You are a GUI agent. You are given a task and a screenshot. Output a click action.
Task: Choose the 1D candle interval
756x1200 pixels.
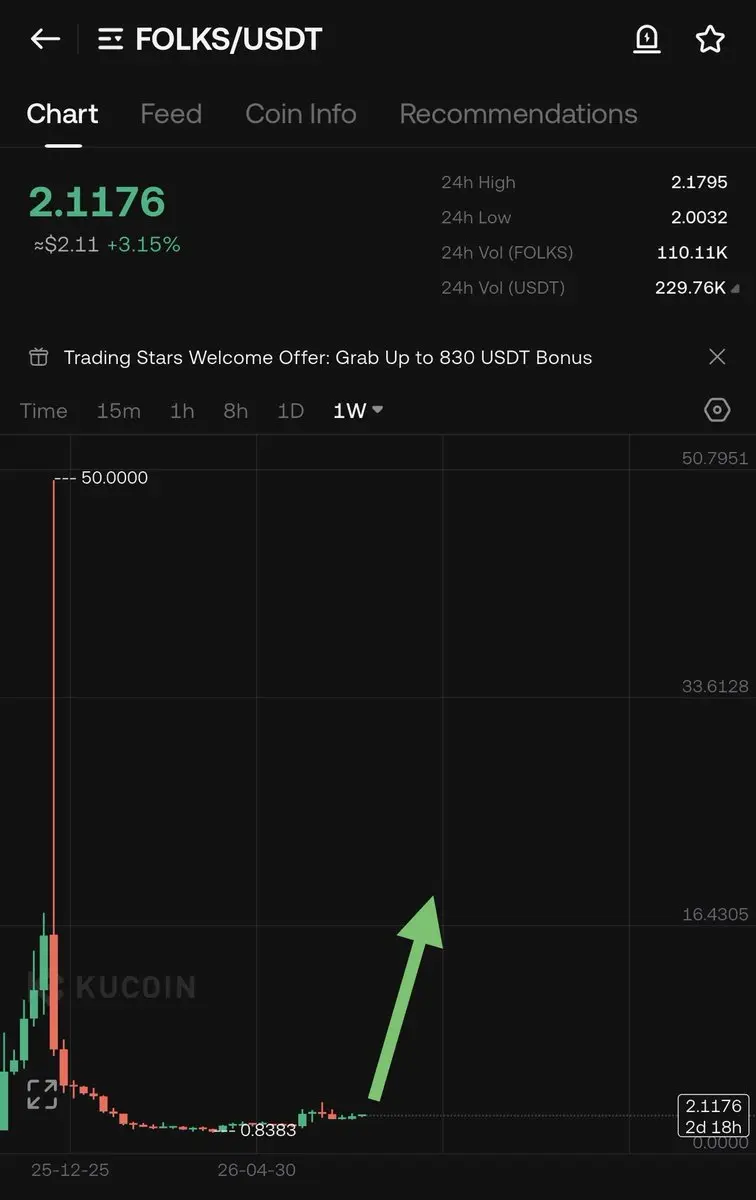tap(290, 411)
